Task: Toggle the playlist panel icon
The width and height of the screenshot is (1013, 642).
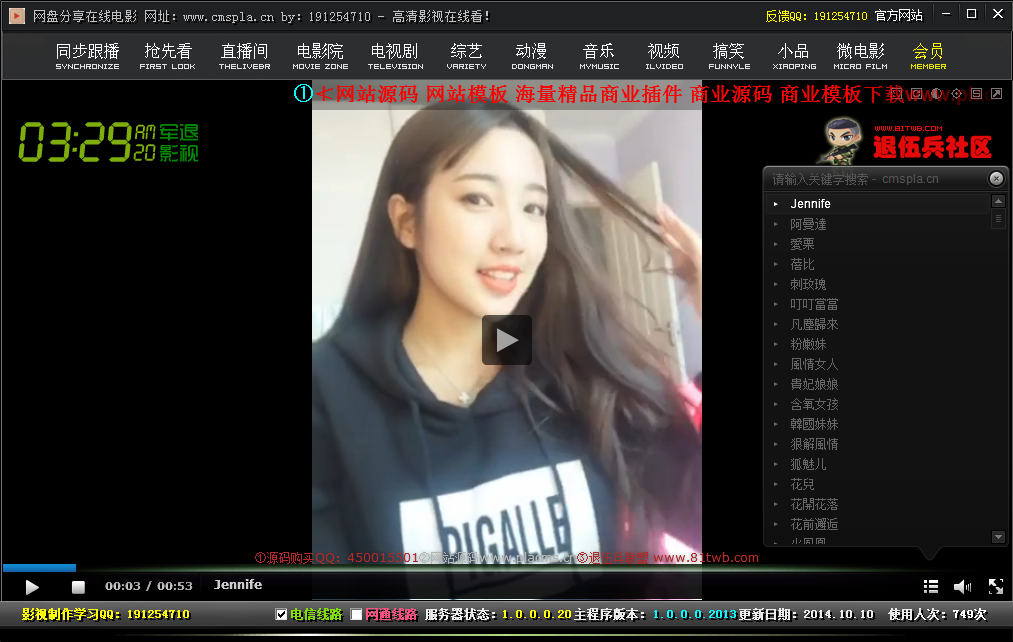Action: [x=931, y=586]
